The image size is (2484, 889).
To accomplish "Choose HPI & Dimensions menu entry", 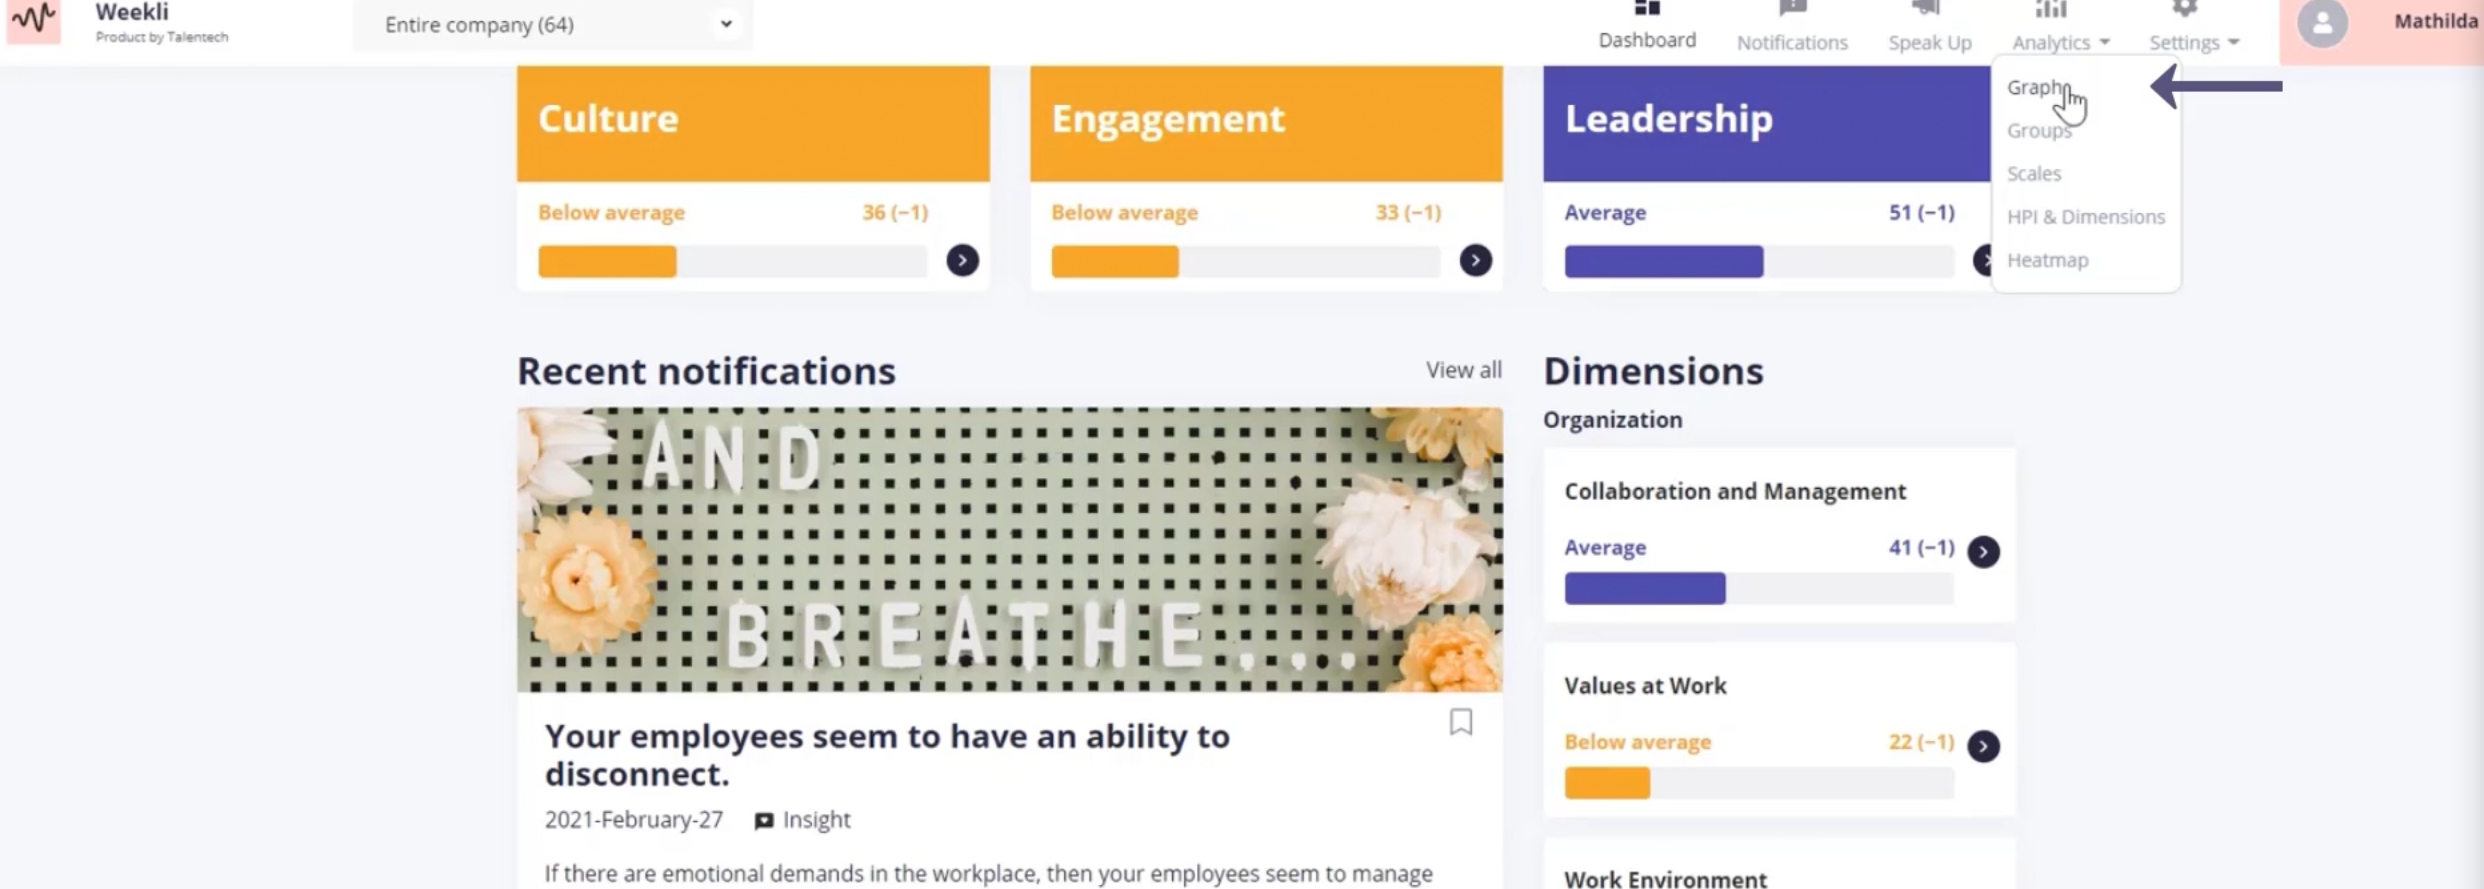I will click(2085, 217).
